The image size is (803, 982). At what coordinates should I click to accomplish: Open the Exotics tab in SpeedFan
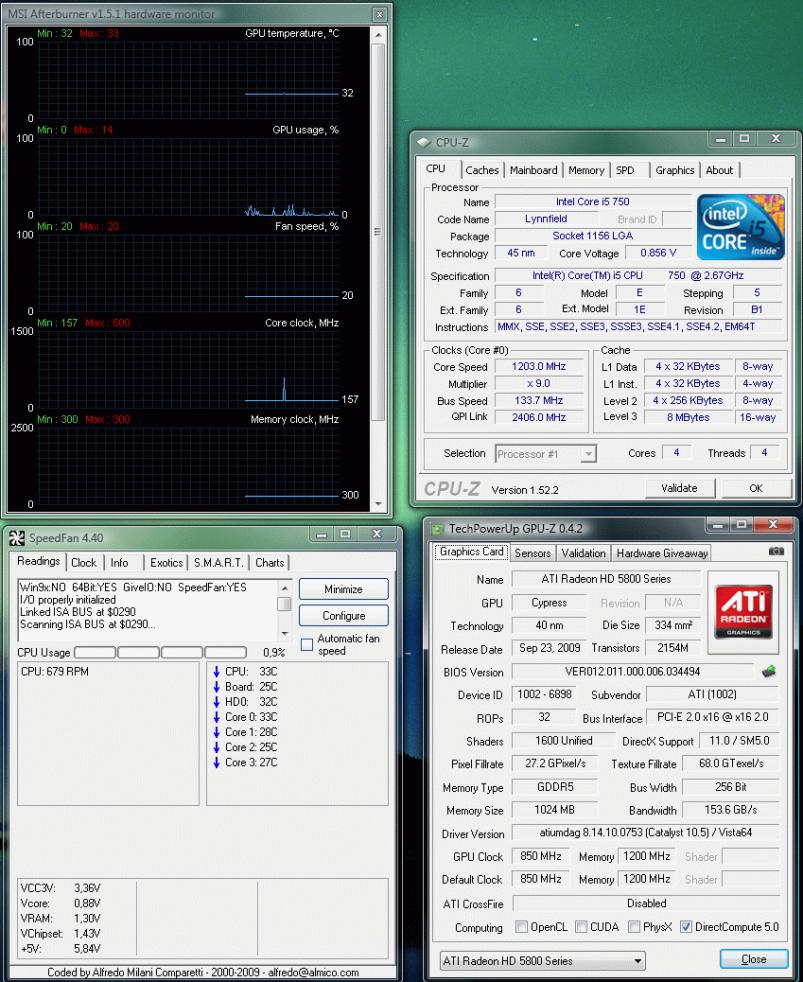point(166,562)
